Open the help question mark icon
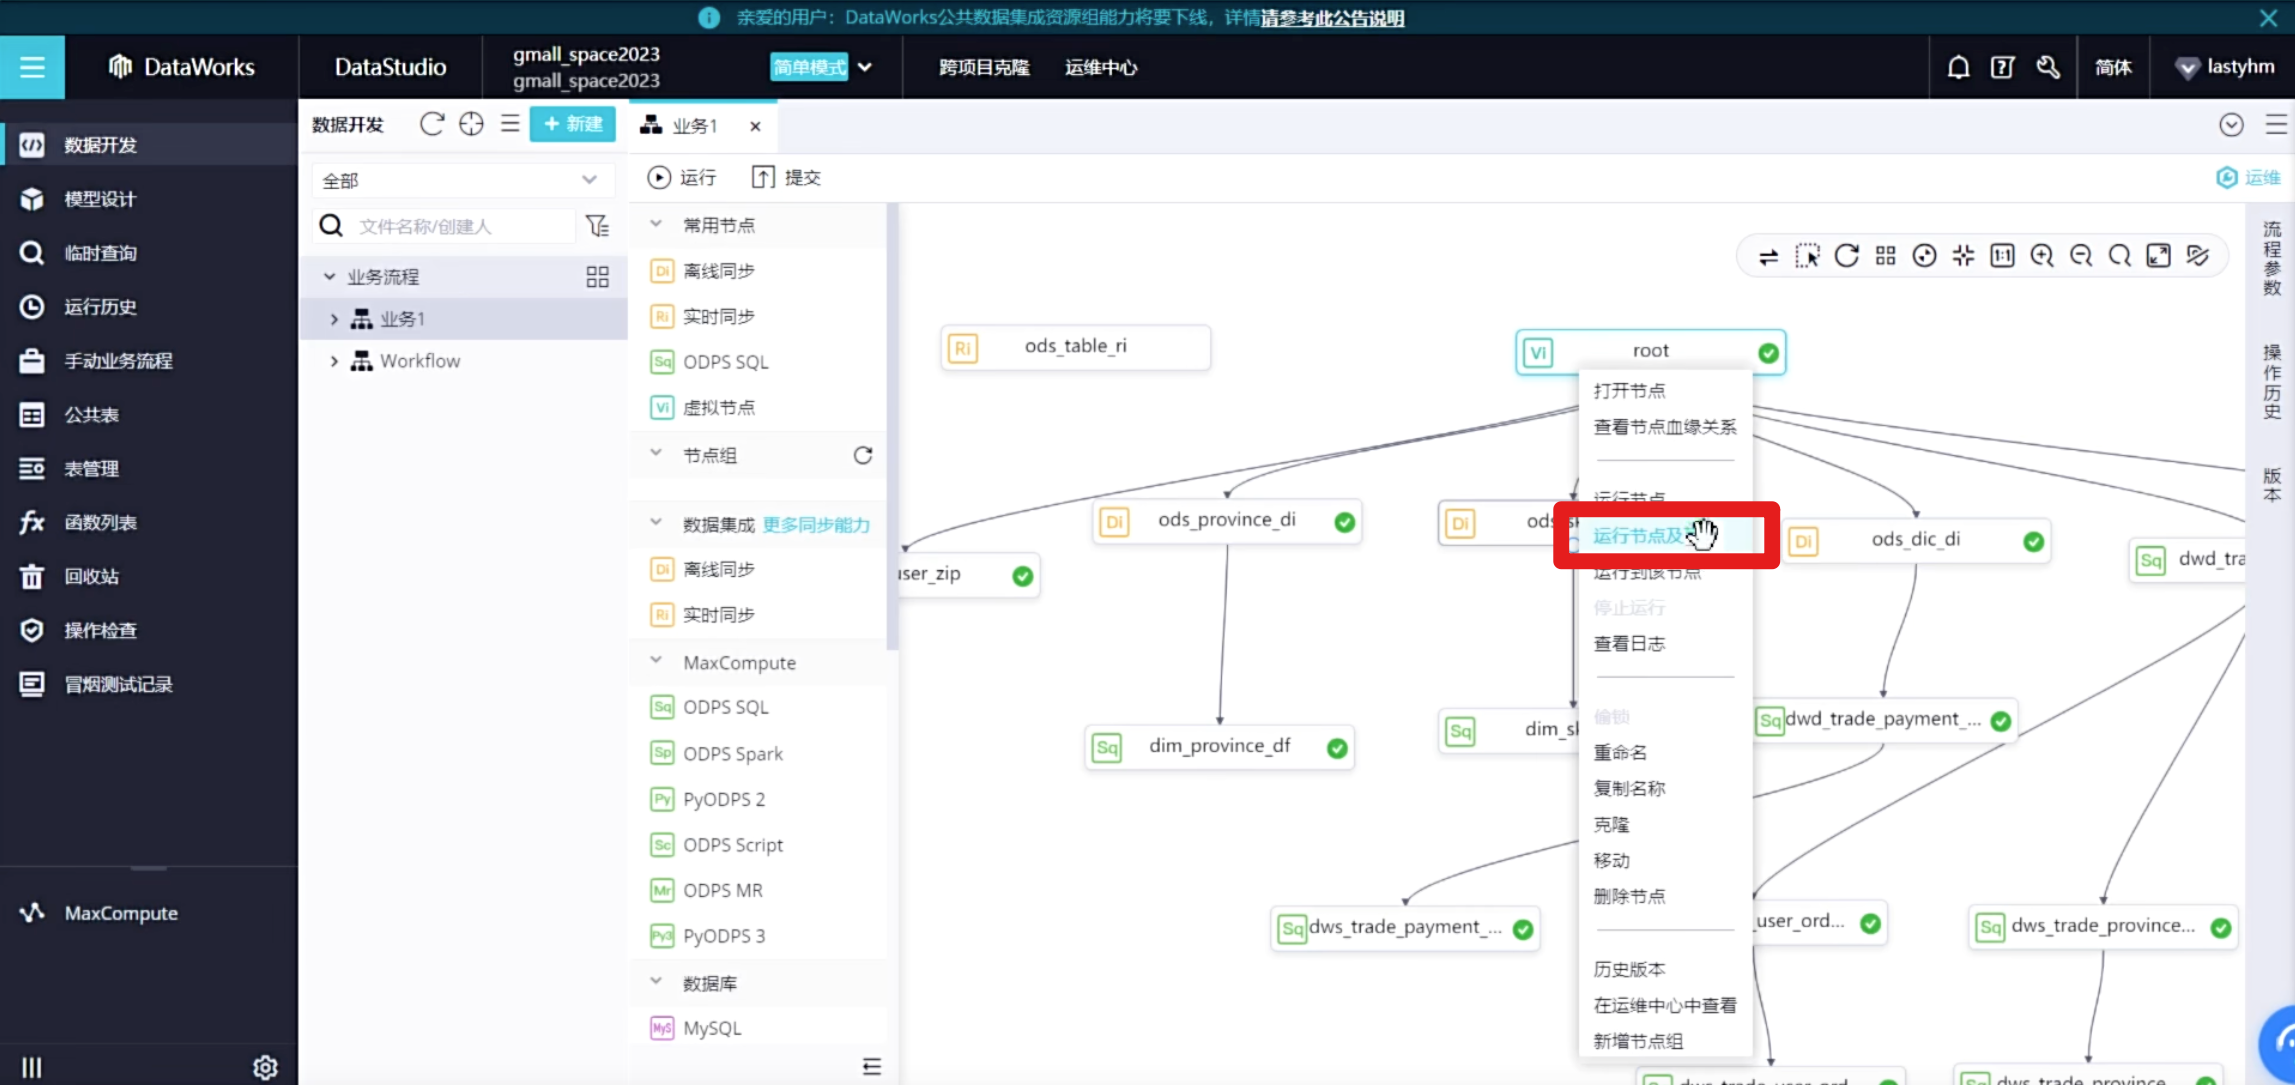The height and width of the screenshot is (1085, 2295). point(2002,67)
